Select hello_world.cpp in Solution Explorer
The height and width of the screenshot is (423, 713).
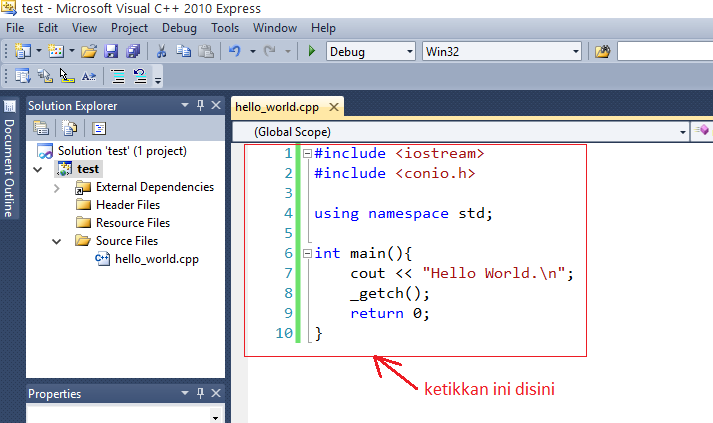(156, 259)
